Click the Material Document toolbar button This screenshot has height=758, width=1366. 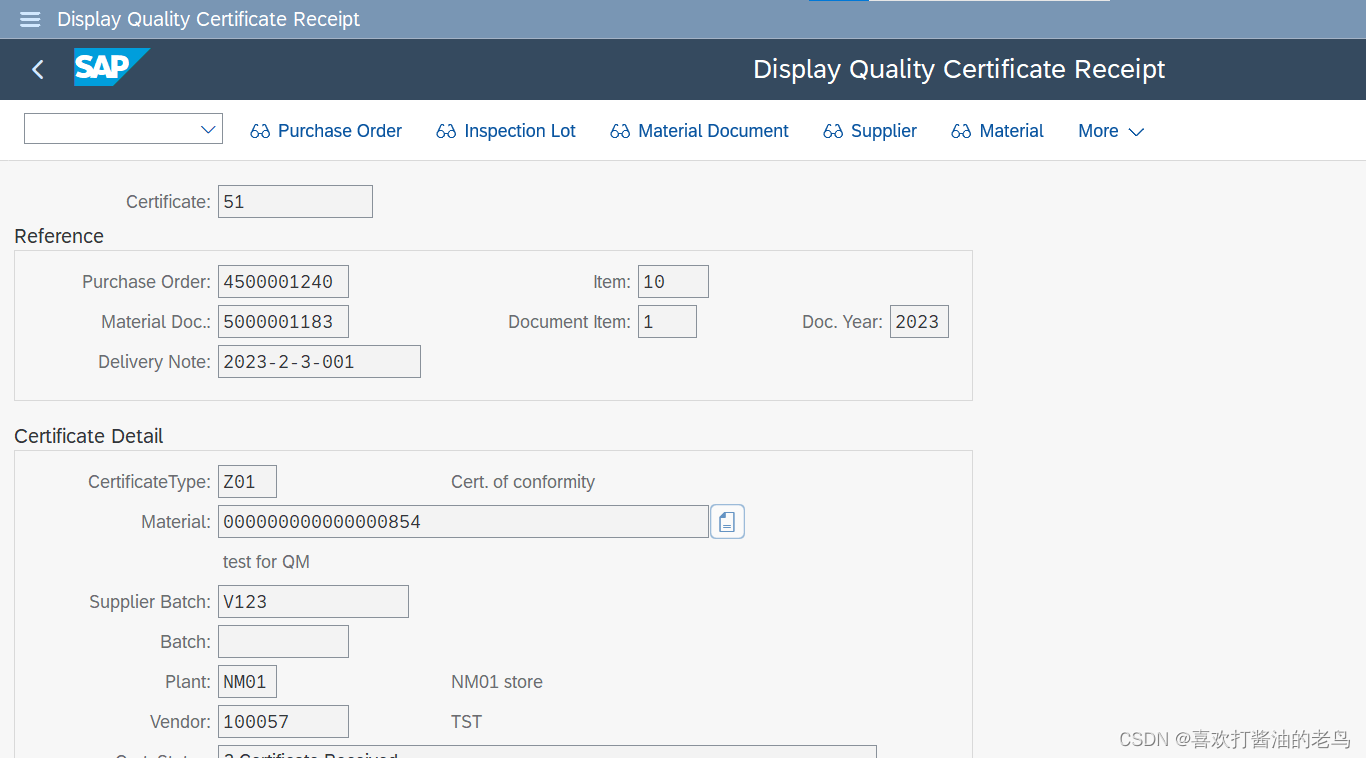[712, 130]
